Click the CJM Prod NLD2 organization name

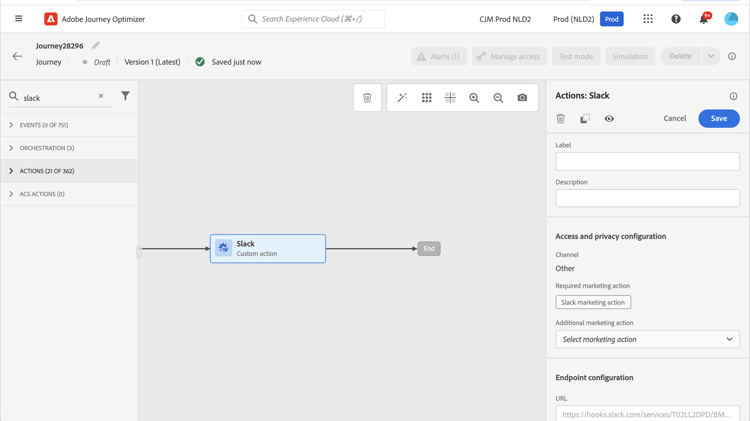pos(505,19)
